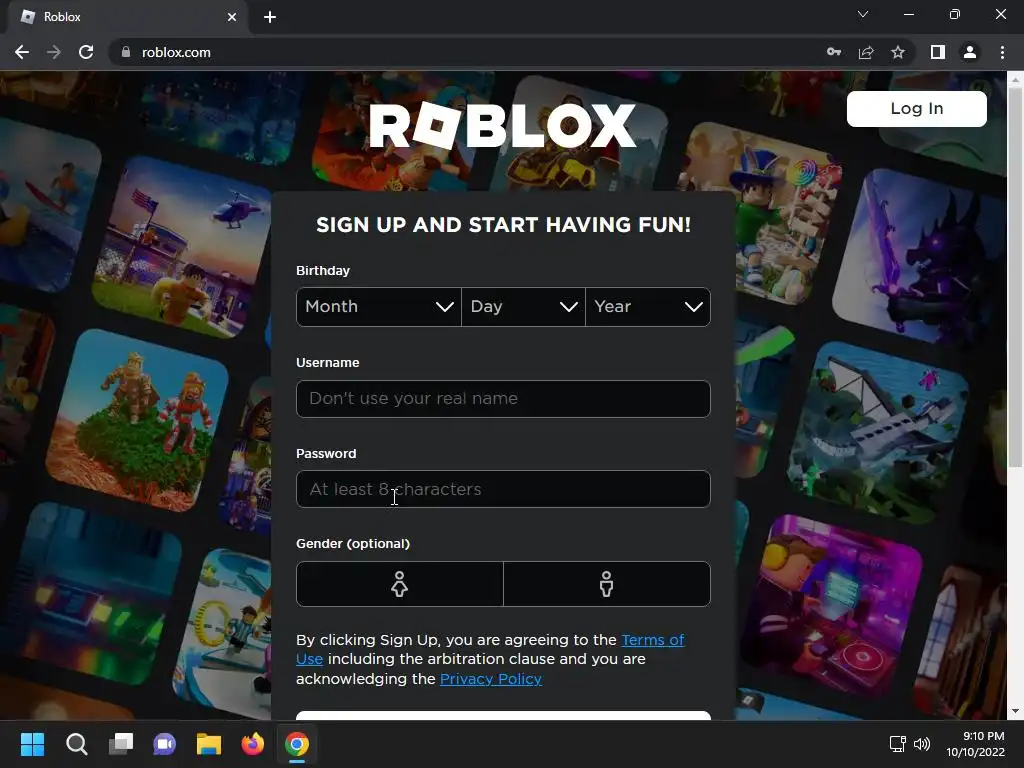Screen dimensions: 1024x768
Task: Expand the Day birthday dropdown
Action: coord(523,307)
